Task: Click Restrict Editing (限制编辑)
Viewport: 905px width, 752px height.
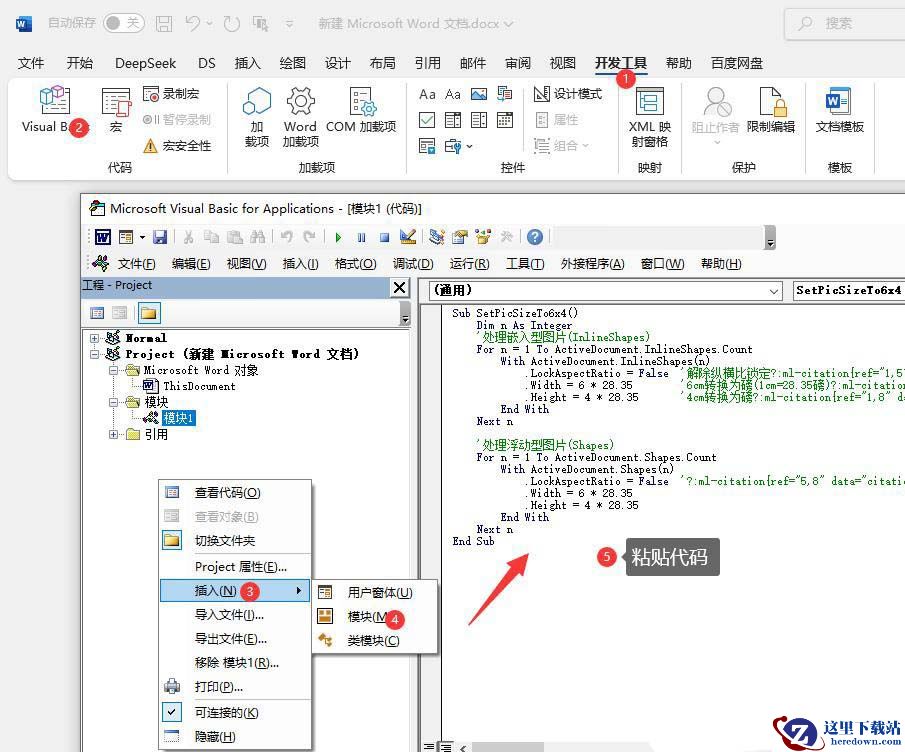Action: 771,110
